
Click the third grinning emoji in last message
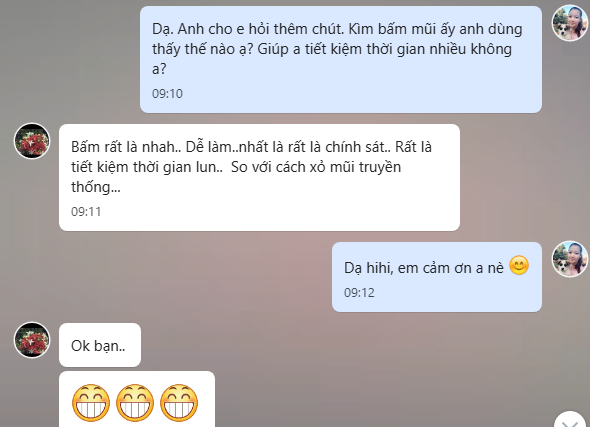tap(179, 403)
